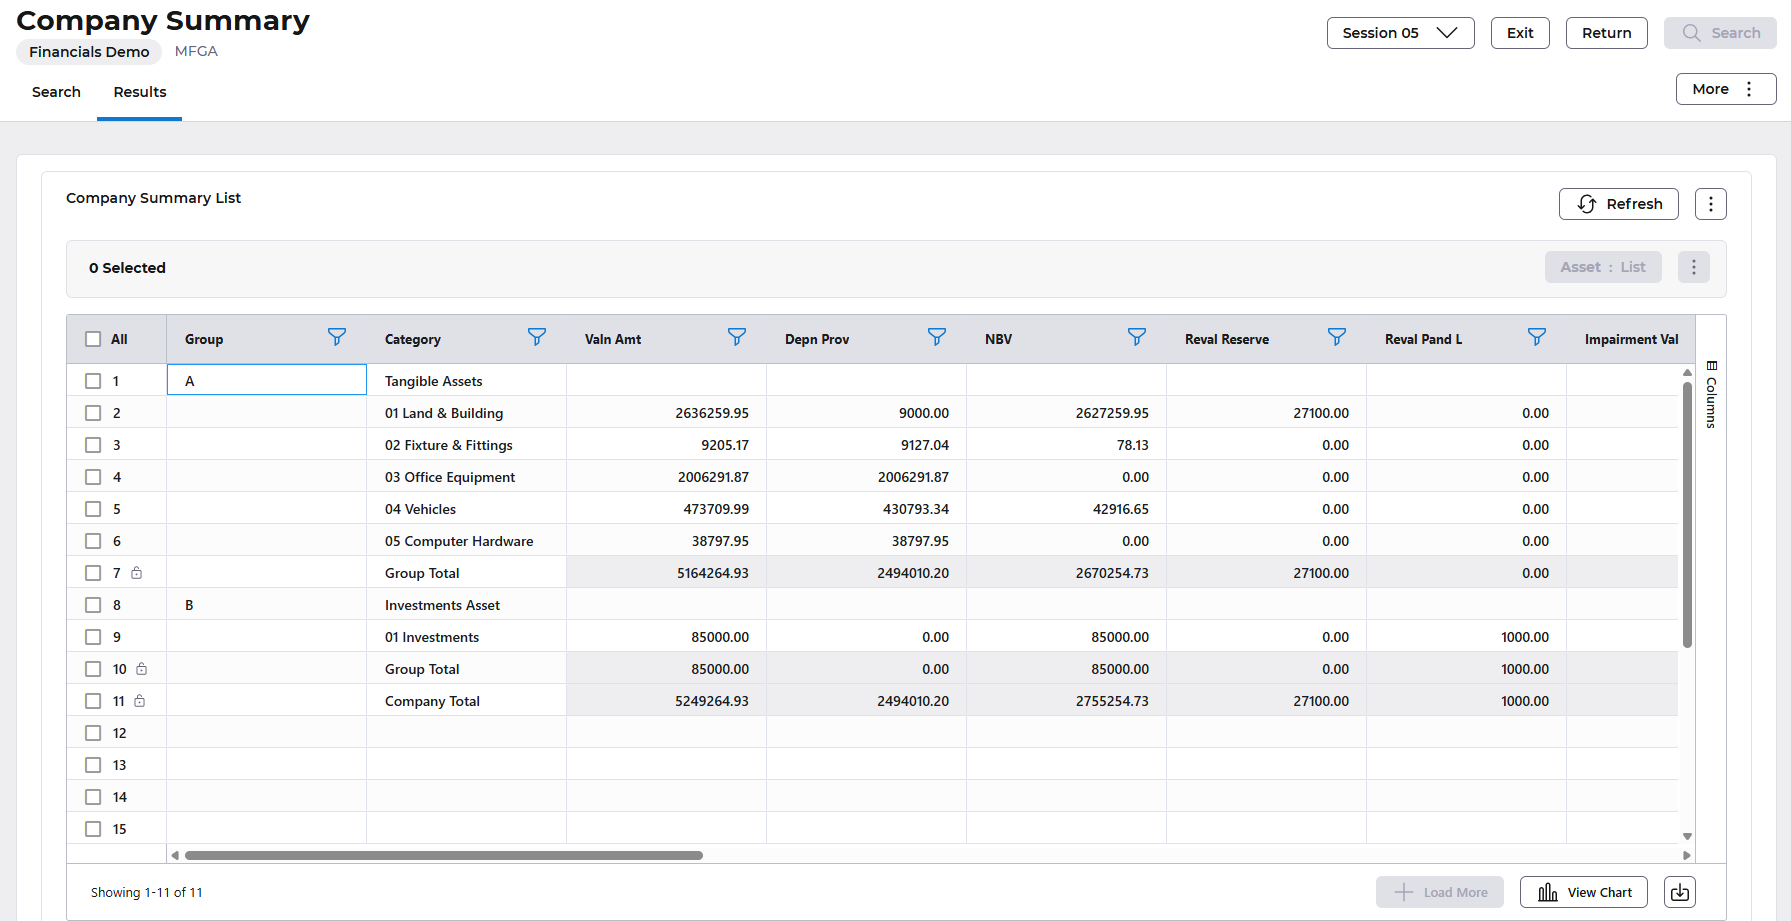
Task: Select the Results tab
Action: click(140, 92)
